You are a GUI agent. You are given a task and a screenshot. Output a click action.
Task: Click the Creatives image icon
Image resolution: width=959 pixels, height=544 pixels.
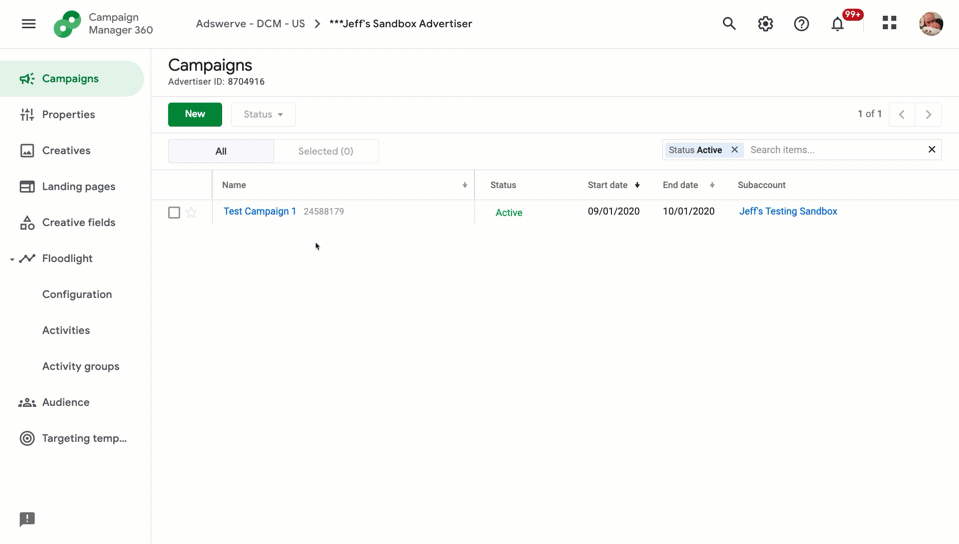click(x=27, y=151)
